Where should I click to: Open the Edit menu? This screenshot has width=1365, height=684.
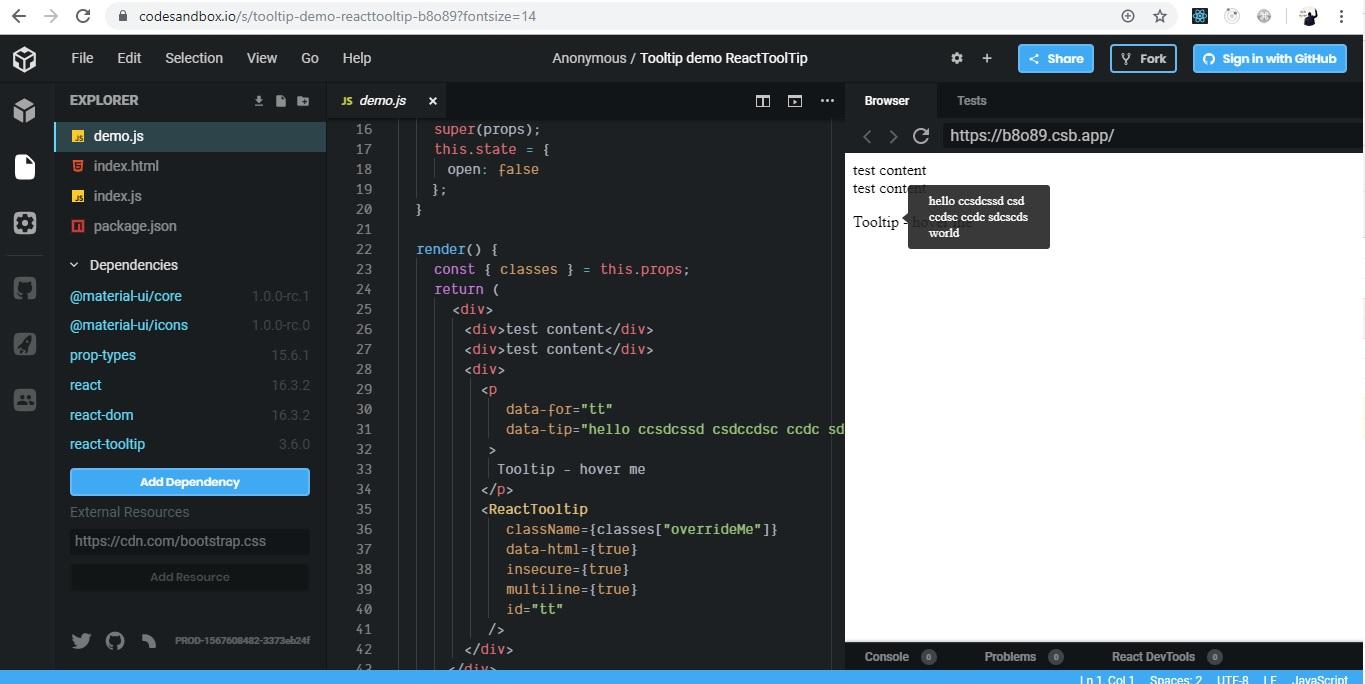coord(129,58)
